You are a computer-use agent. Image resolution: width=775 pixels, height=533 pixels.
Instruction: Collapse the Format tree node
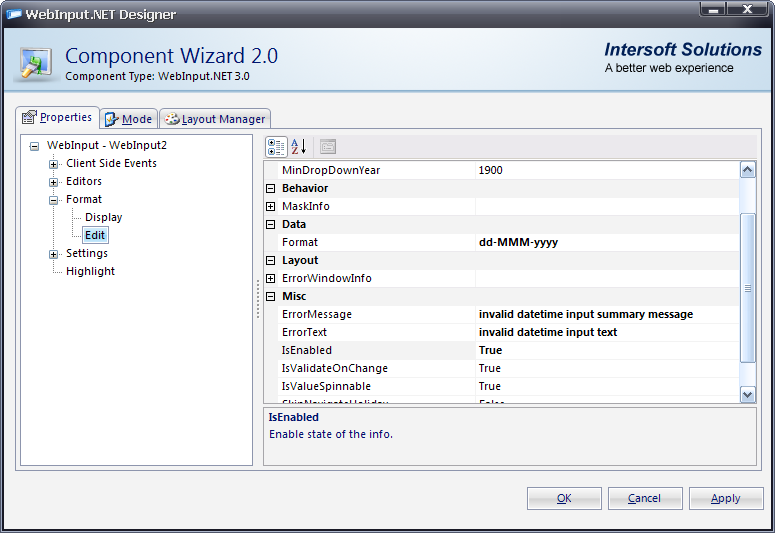click(54, 200)
